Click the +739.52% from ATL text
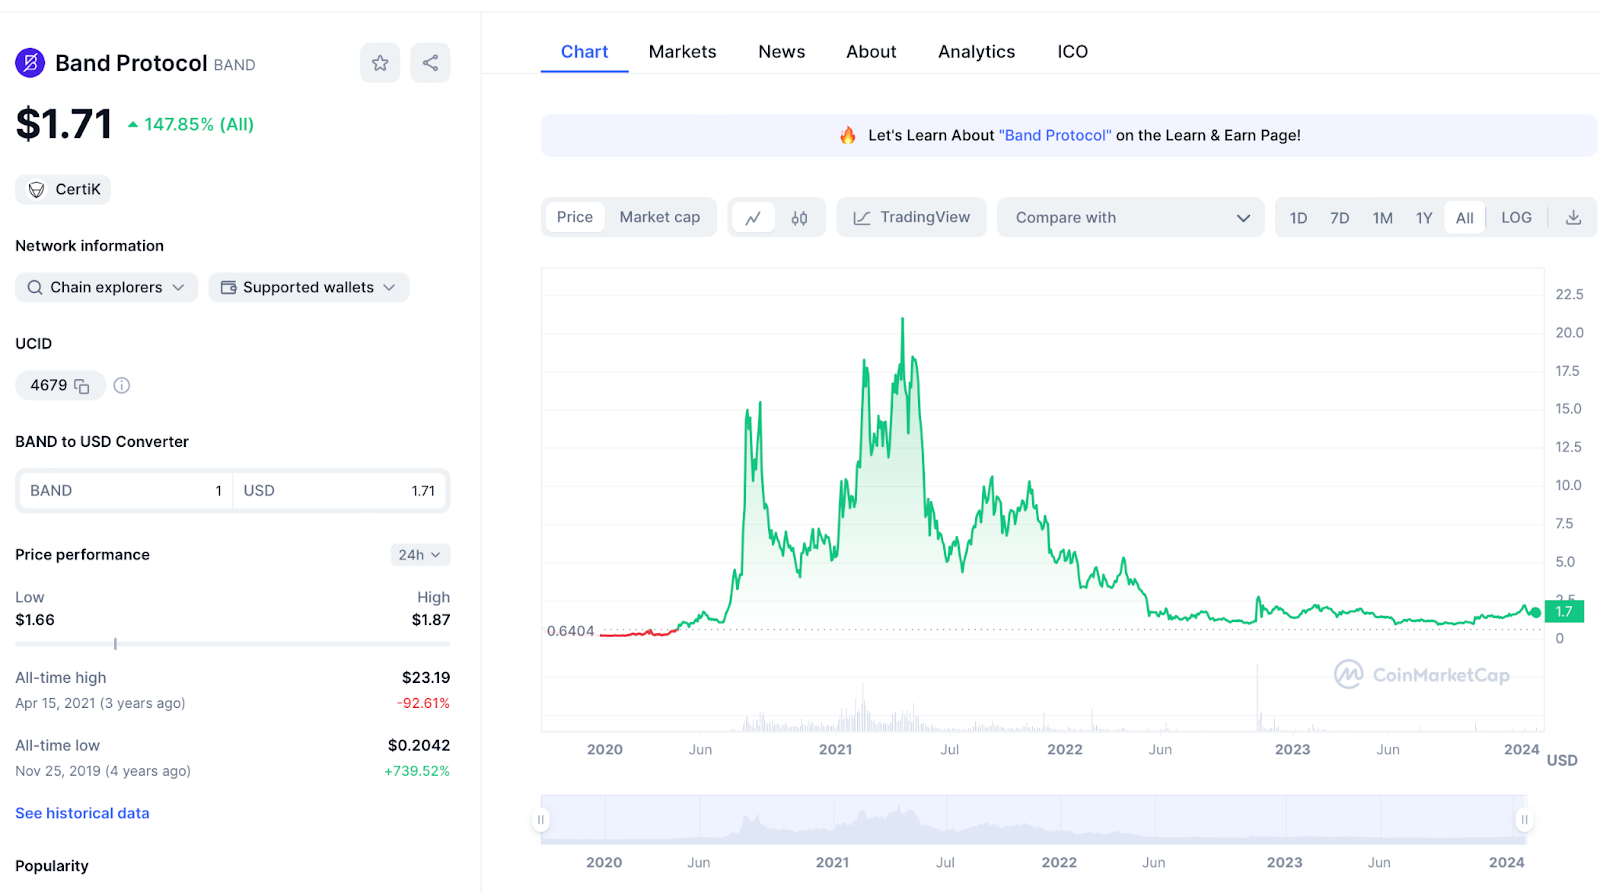Viewport: 1600px width, 894px height. click(x=417, y=771)
